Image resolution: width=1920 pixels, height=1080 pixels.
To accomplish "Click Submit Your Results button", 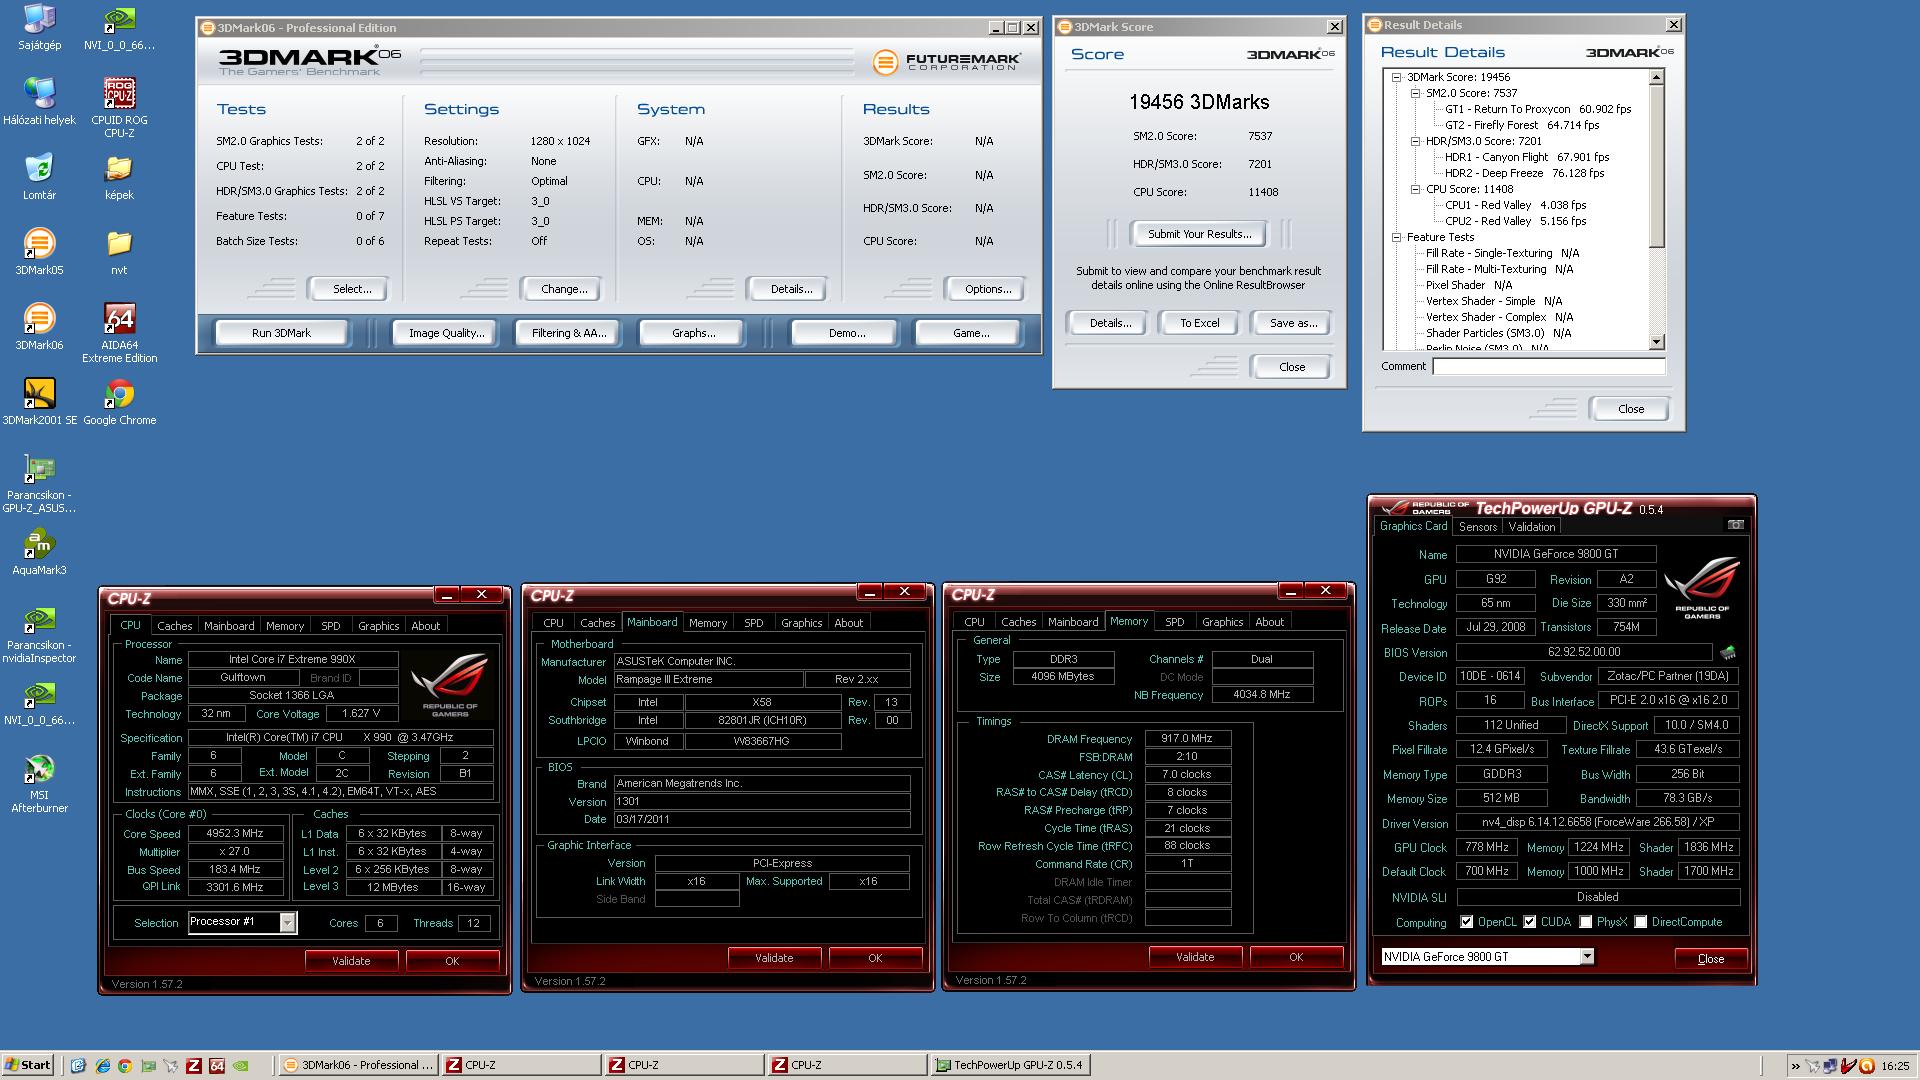I will [x=1198, y=234].
